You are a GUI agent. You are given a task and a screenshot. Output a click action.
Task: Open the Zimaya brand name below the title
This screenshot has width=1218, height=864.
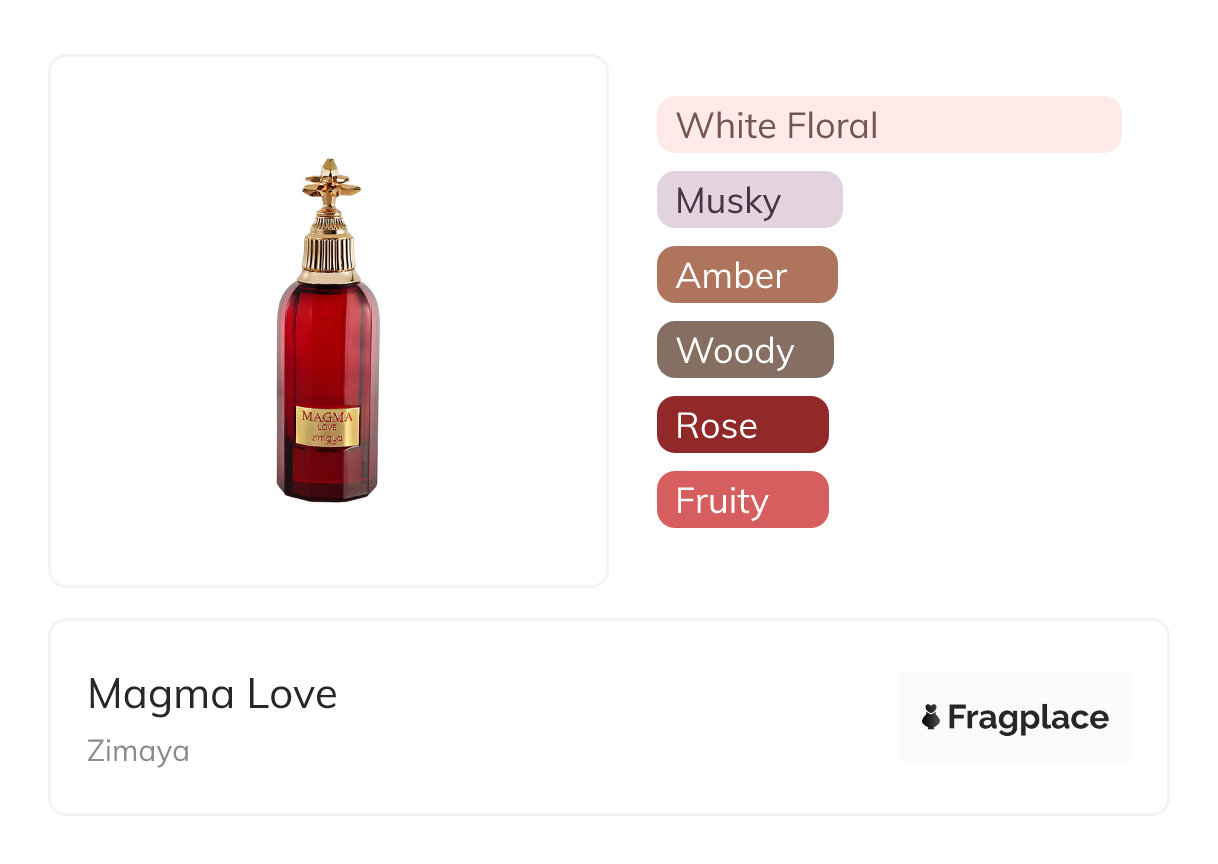138,751
